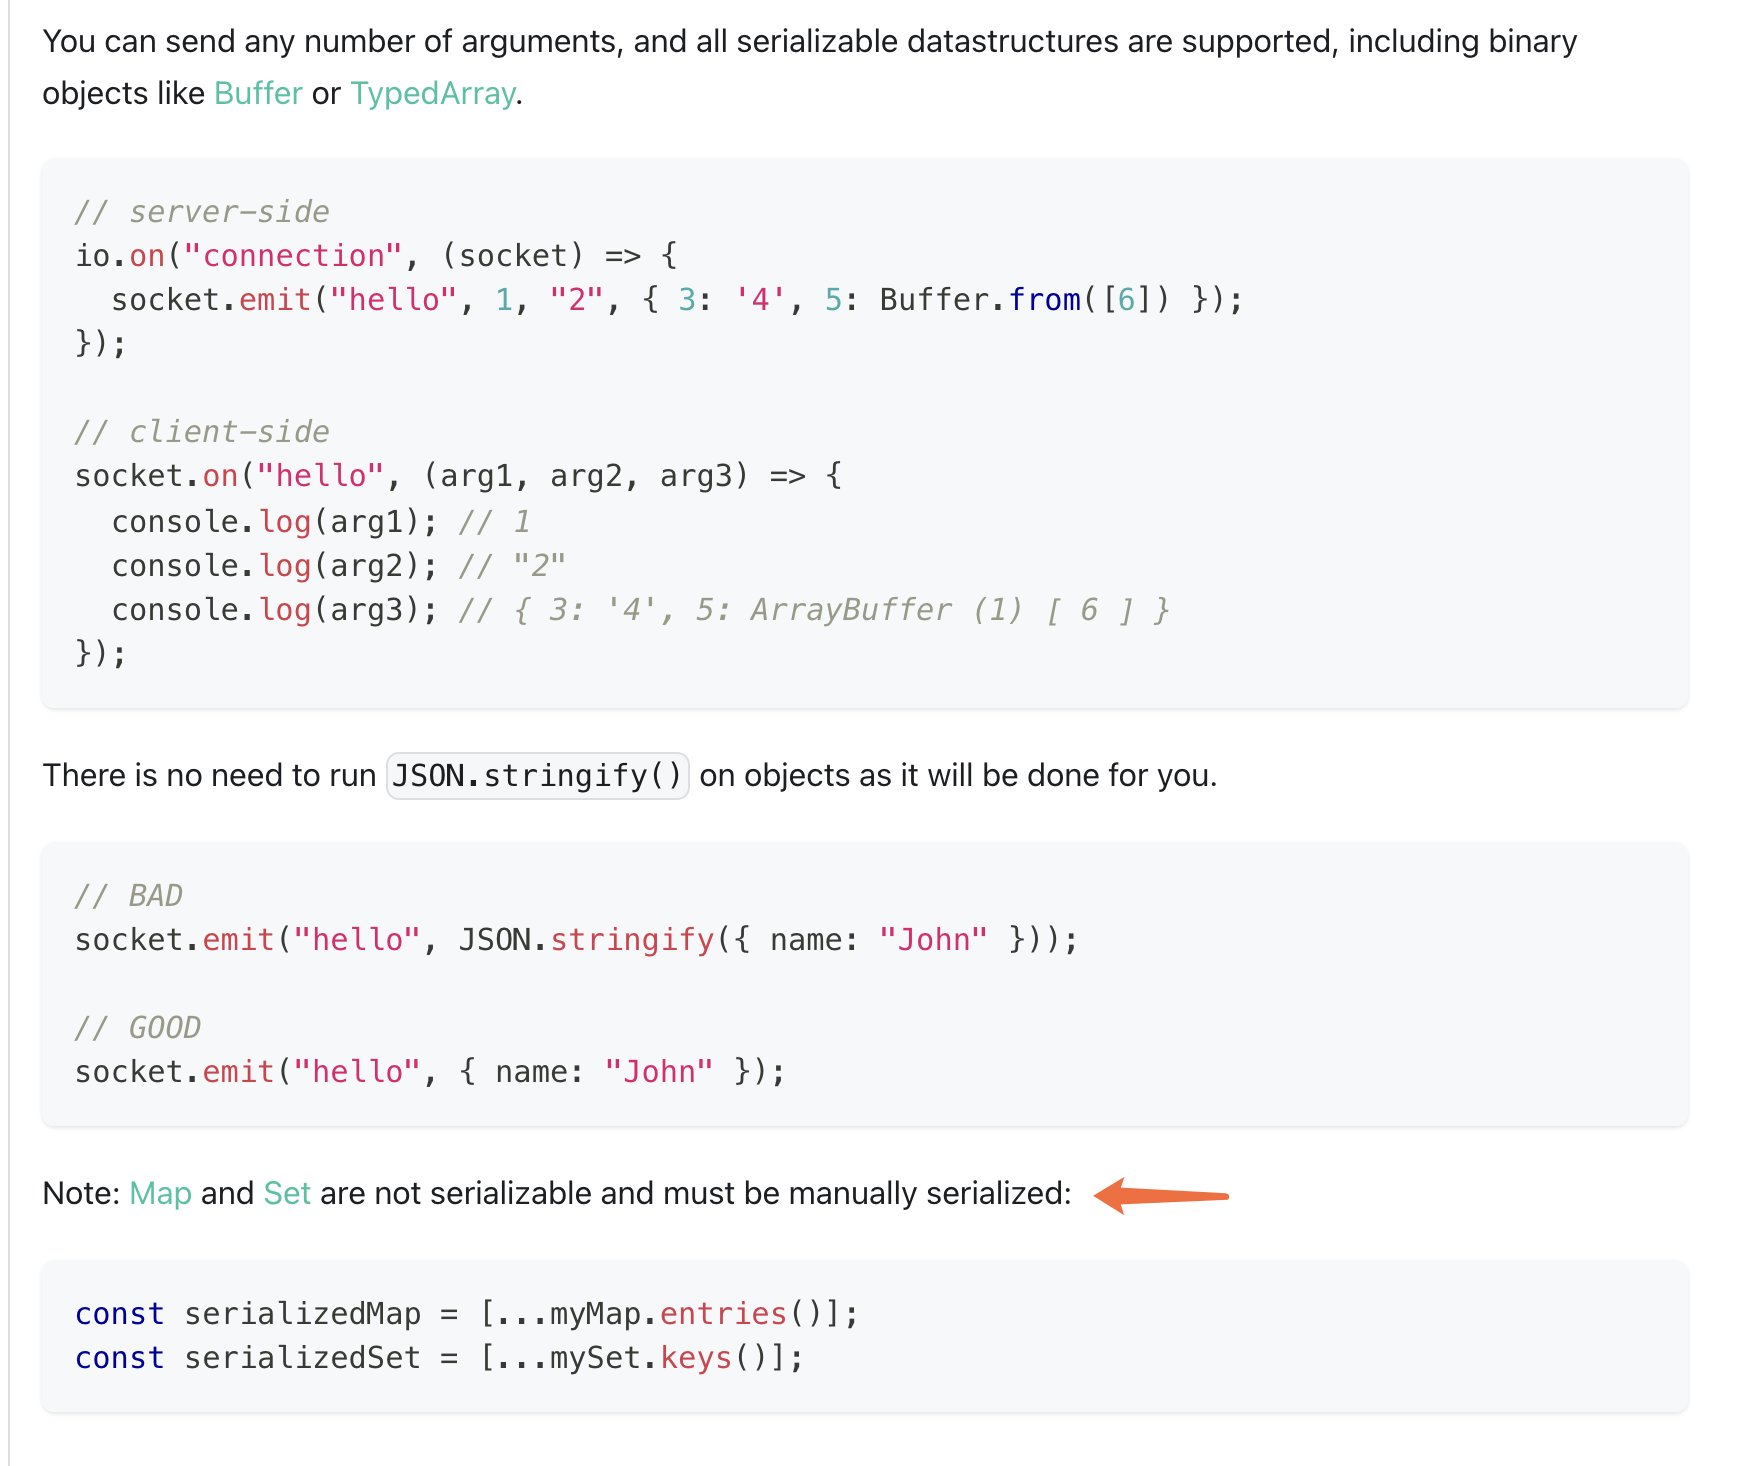Click the '// GOOD' comment
The width and height of the screenshot is (1744, 1466).
138,1028
